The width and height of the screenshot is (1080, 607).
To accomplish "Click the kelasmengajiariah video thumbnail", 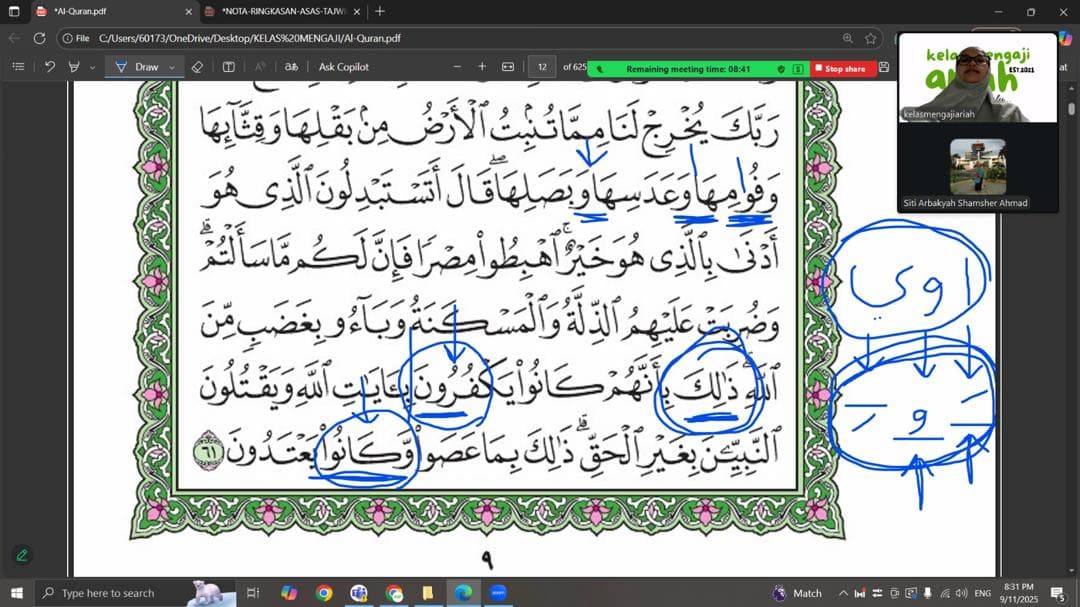I will click(977, 78).
